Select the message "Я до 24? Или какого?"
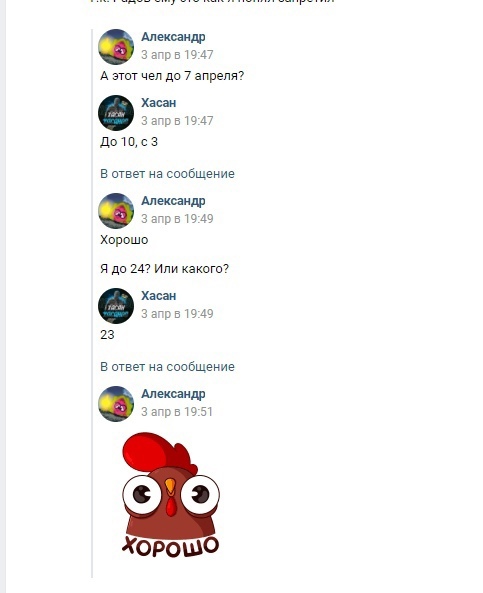The height and width of the screenshot is (593, 483). [x=165, y=269]
